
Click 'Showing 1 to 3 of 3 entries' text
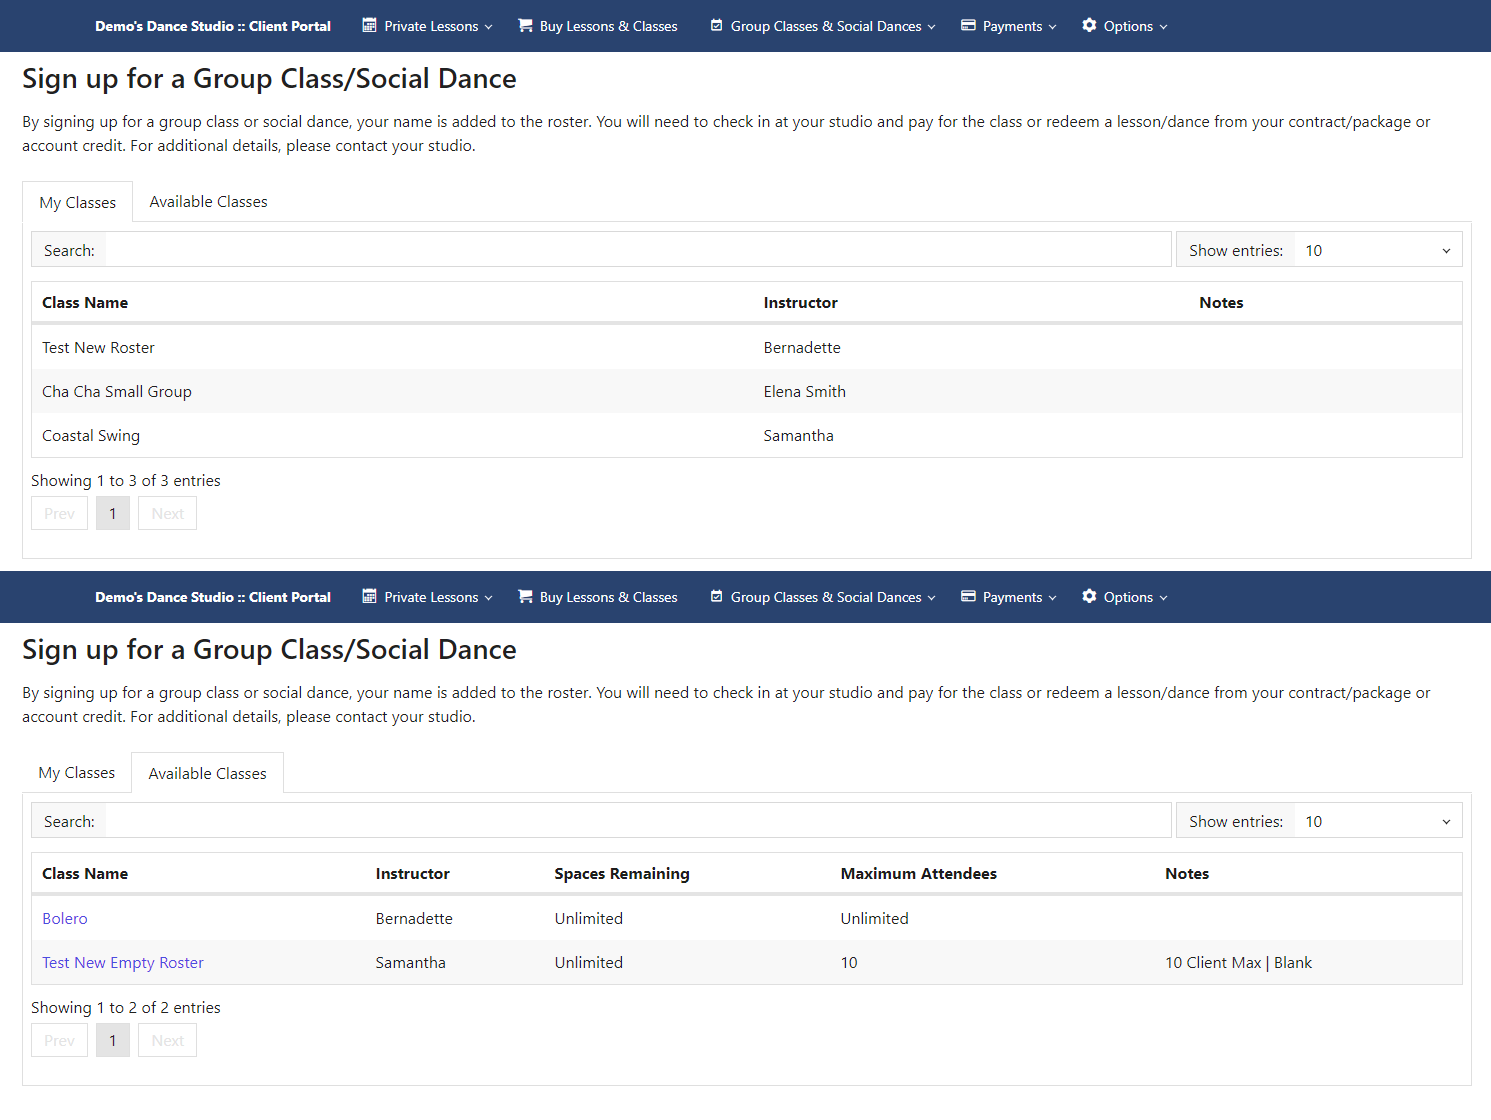[x=126, y=480]
